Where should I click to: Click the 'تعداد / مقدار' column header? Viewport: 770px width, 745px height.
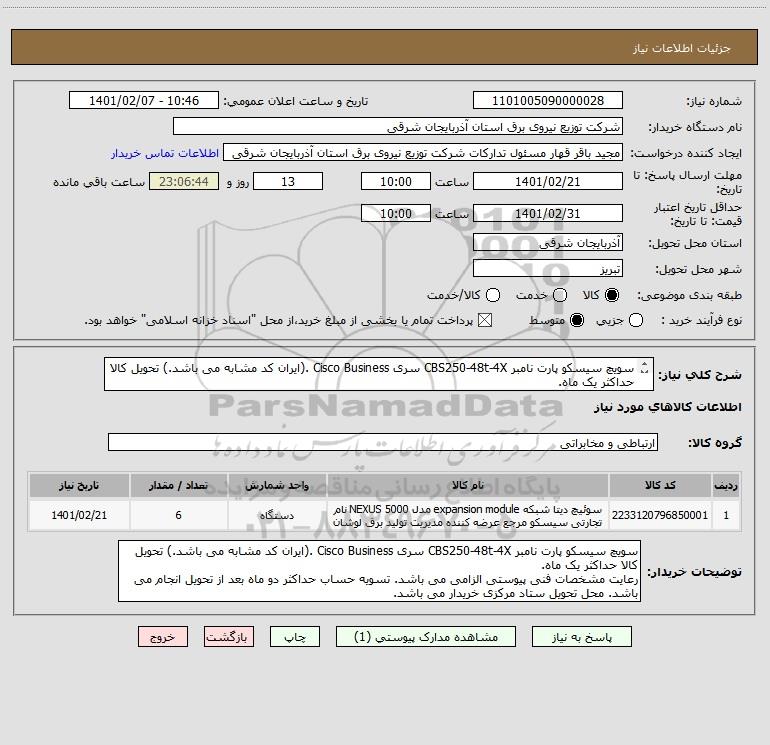pyautogui.click(x=178, y=485)
